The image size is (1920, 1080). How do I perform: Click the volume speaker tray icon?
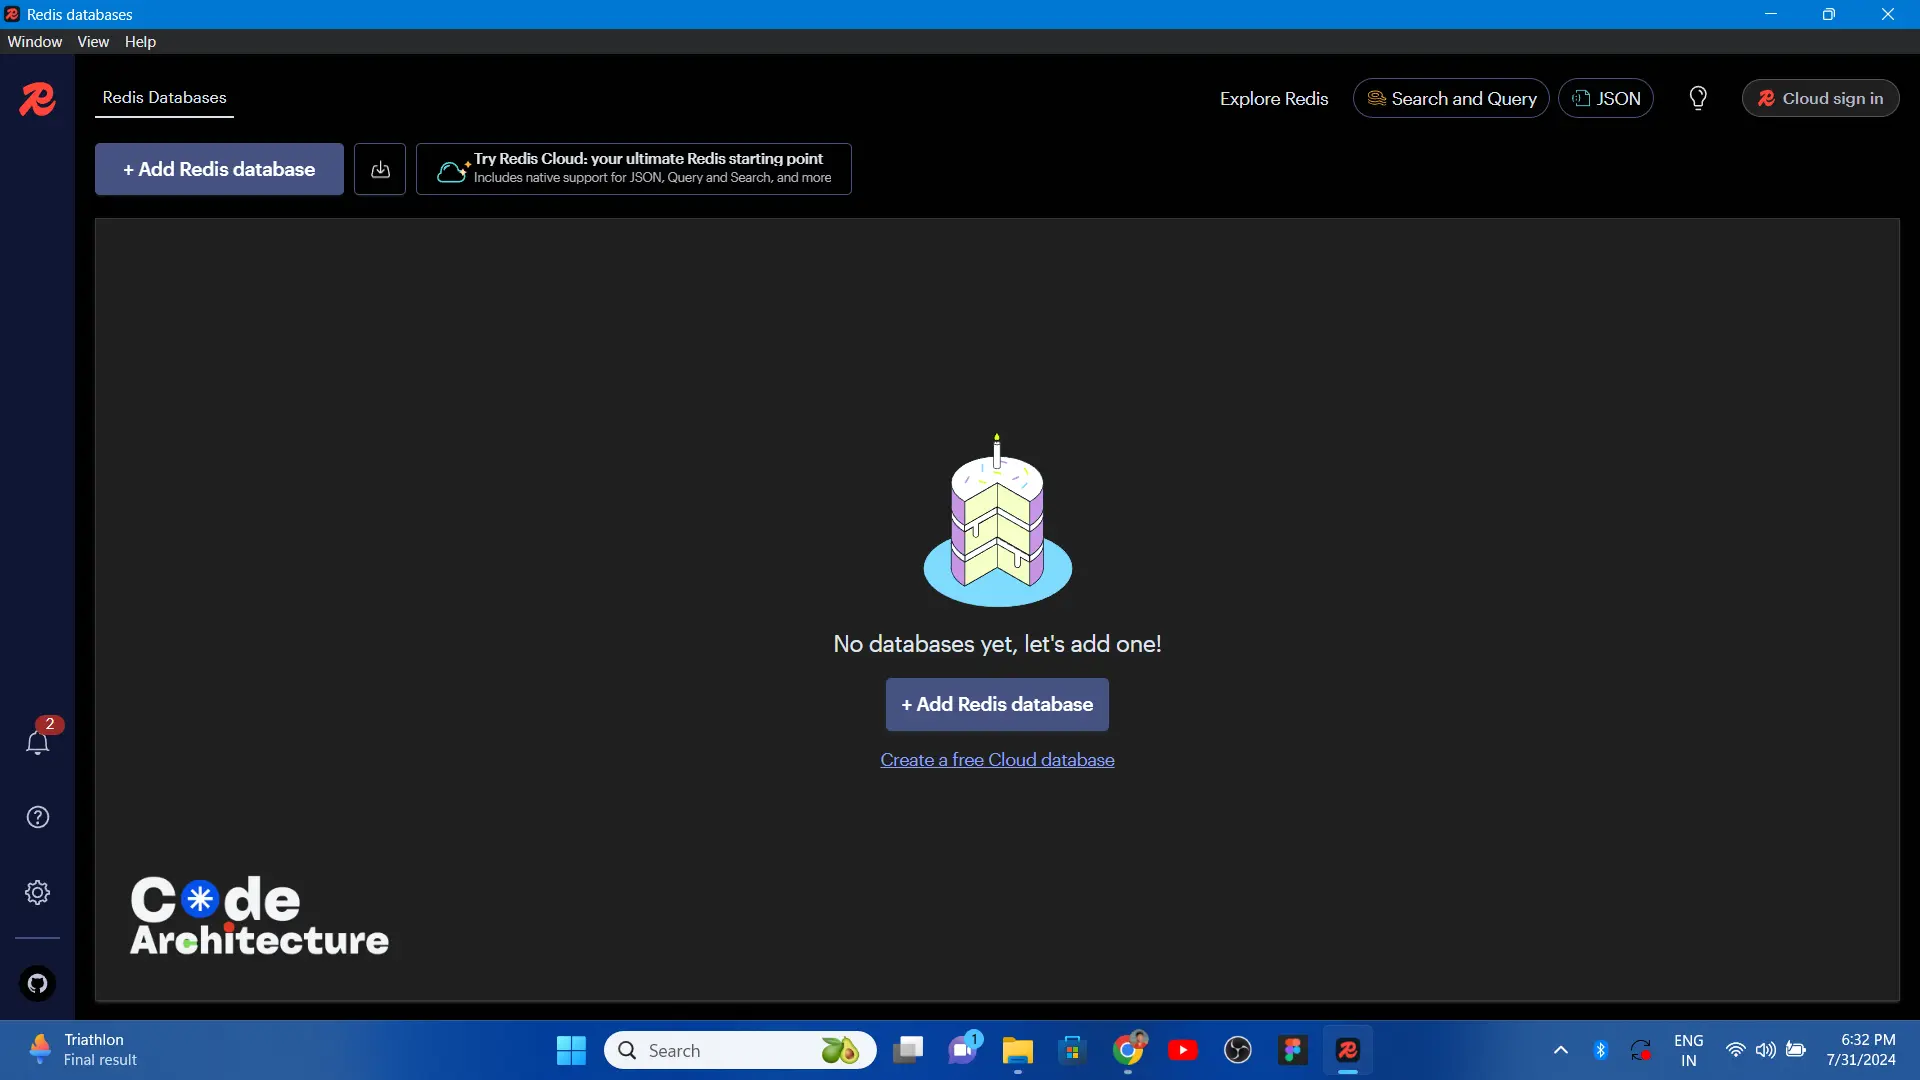click(1766, 1050)
